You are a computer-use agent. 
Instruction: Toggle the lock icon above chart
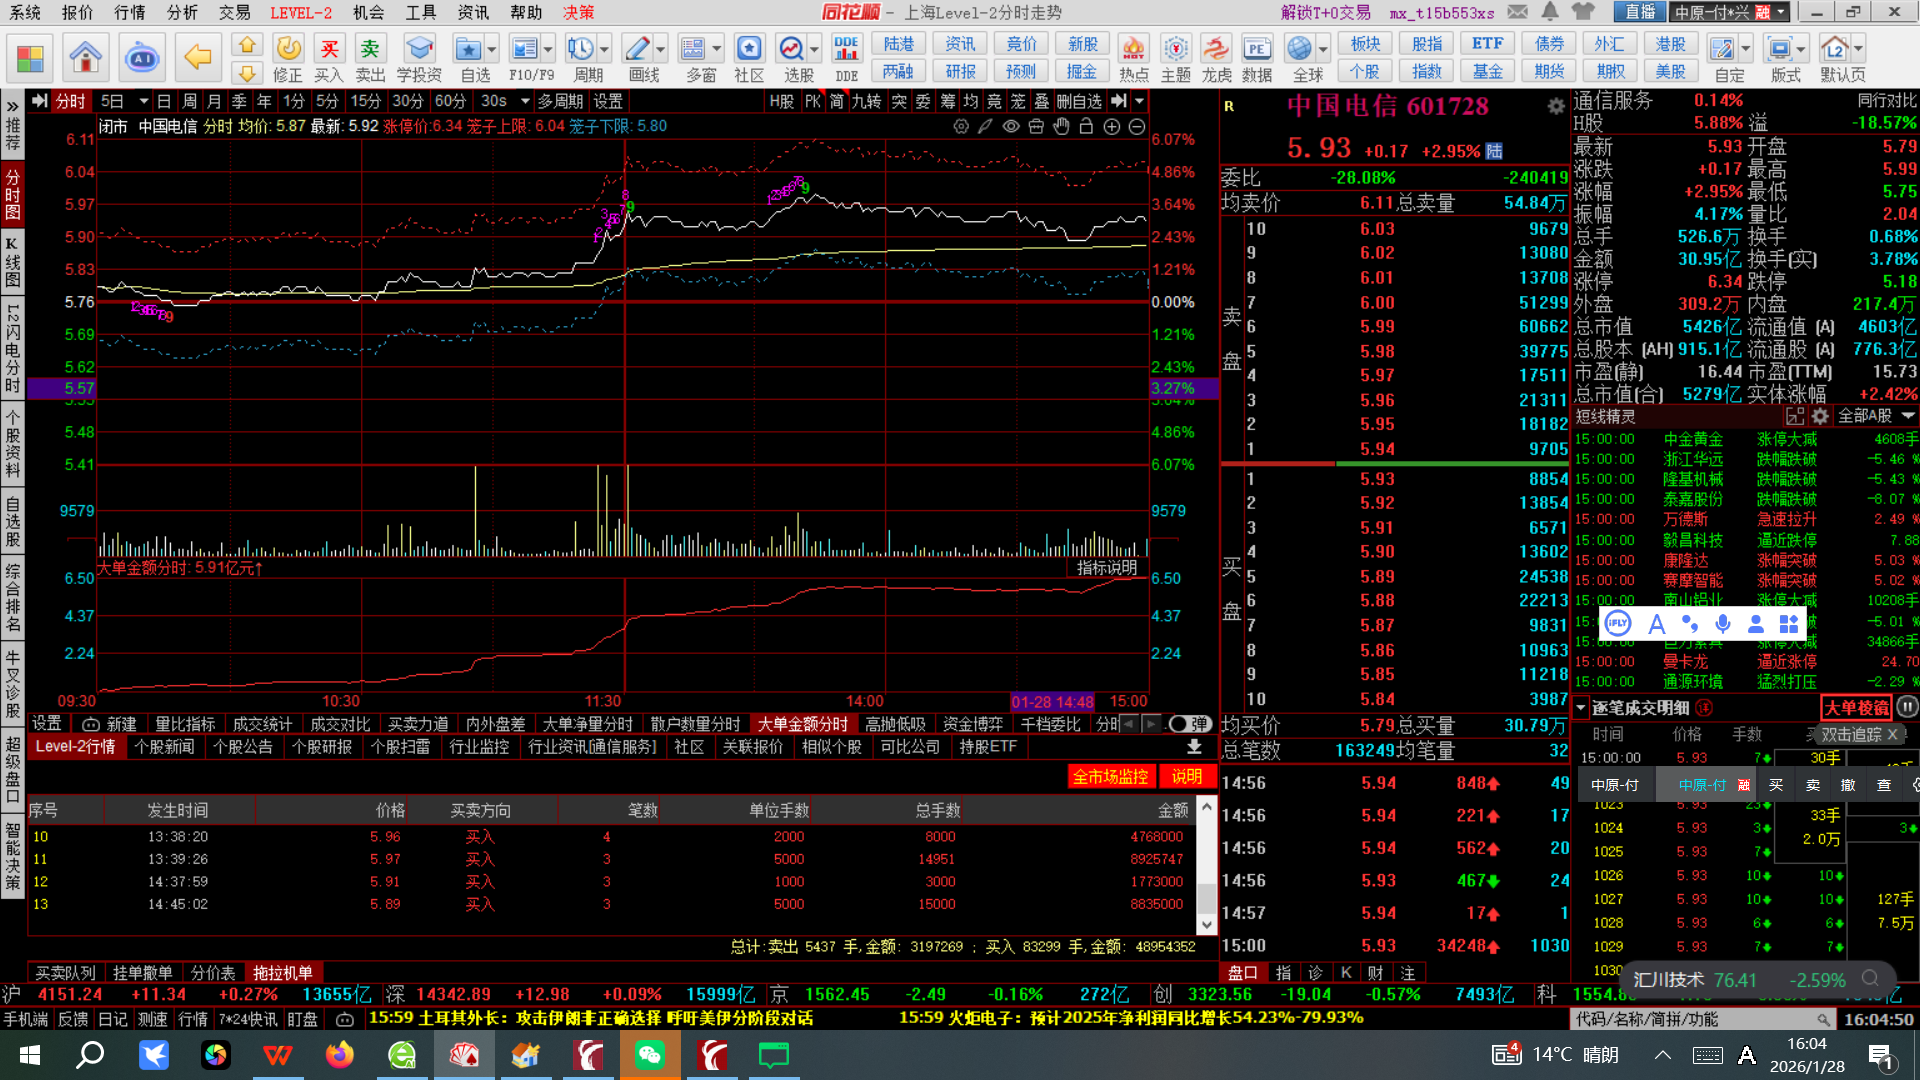coord(1086,127)
